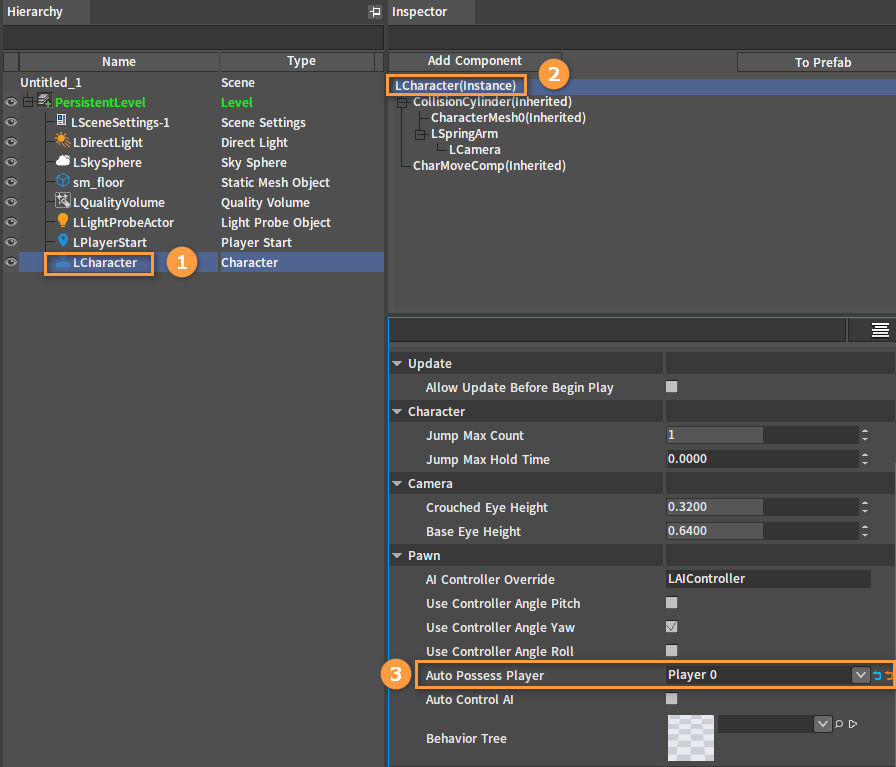Click the Name column header

pyautogui.click(x=119, y=61)
